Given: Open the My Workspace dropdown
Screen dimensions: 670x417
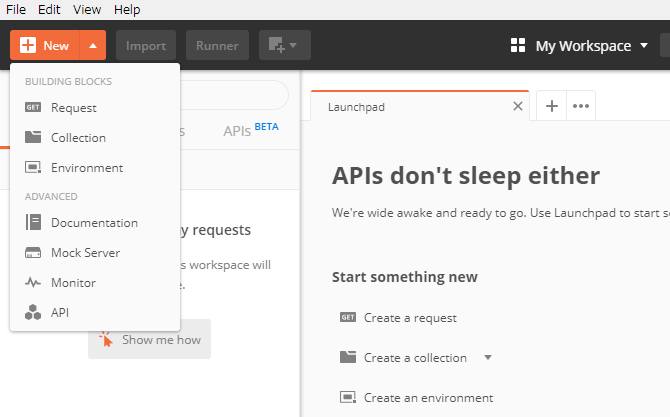Looking at the screenshot, I should (644, 46).
